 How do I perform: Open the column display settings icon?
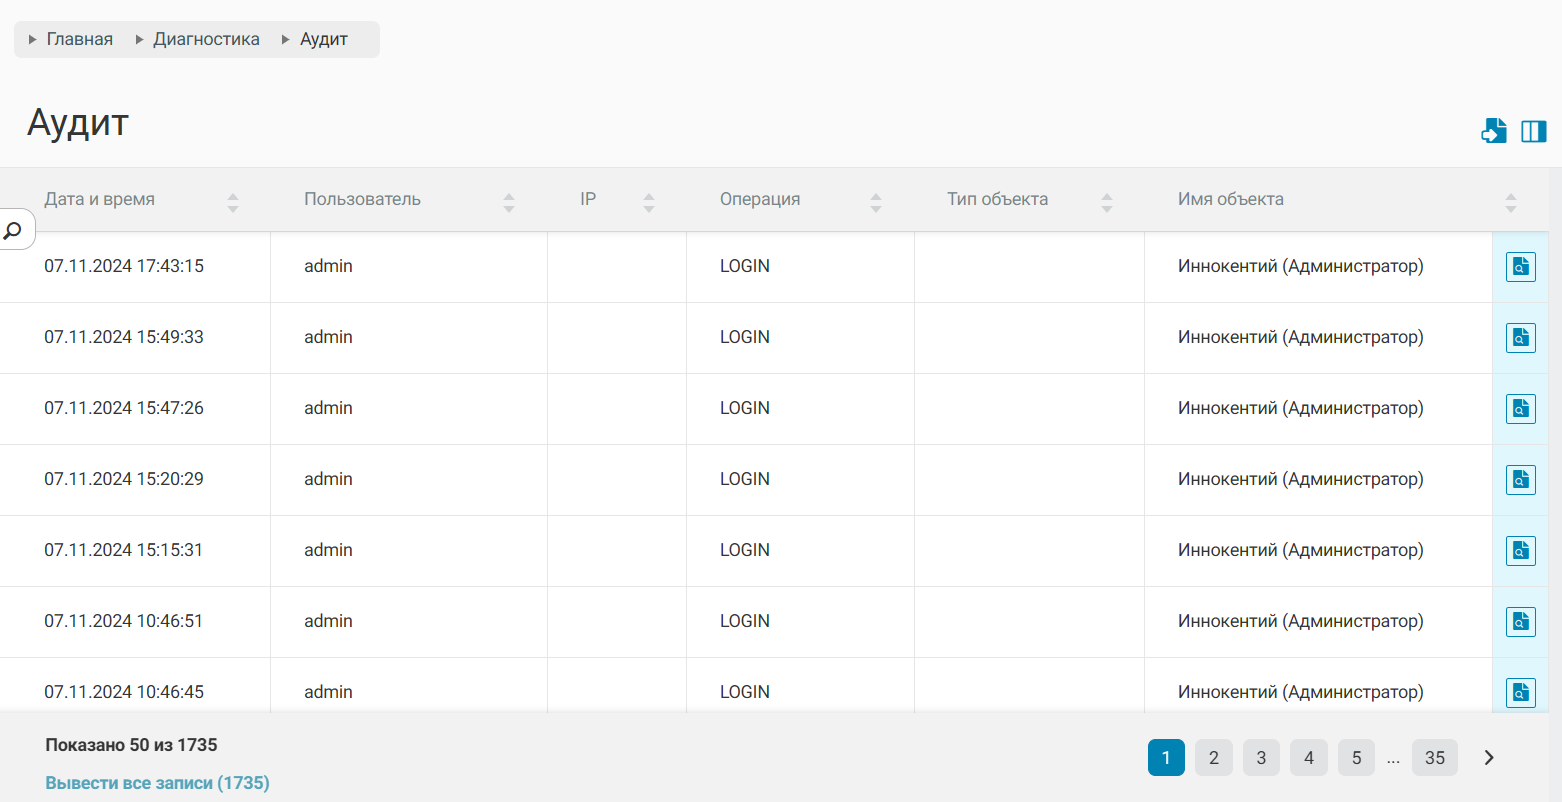(1533, 131)
